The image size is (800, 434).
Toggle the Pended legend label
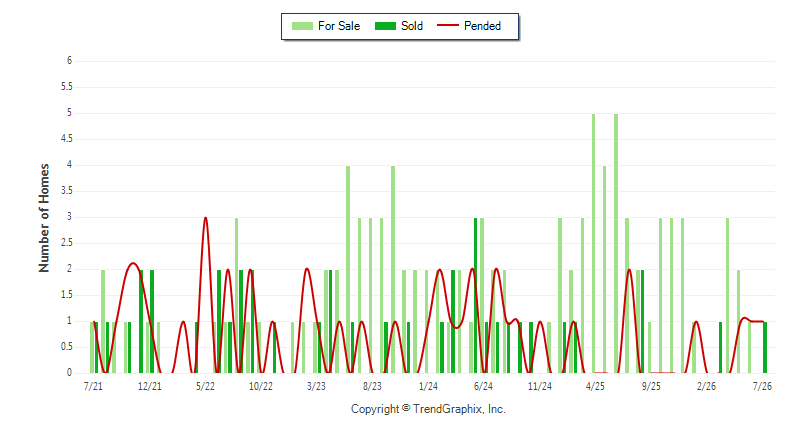482,26
